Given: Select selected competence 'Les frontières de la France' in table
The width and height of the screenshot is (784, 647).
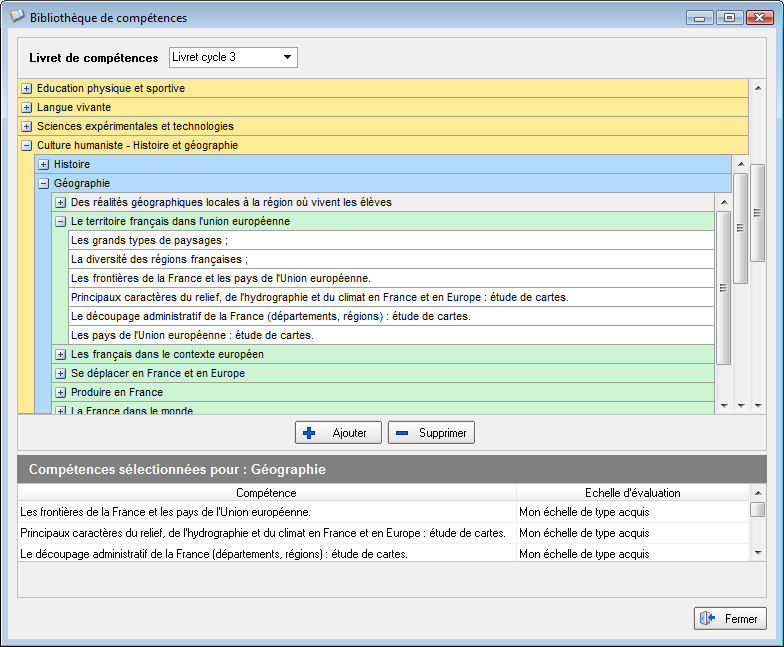Looking at the screenshot, I should pyautogui.click(x=266, y=512).
